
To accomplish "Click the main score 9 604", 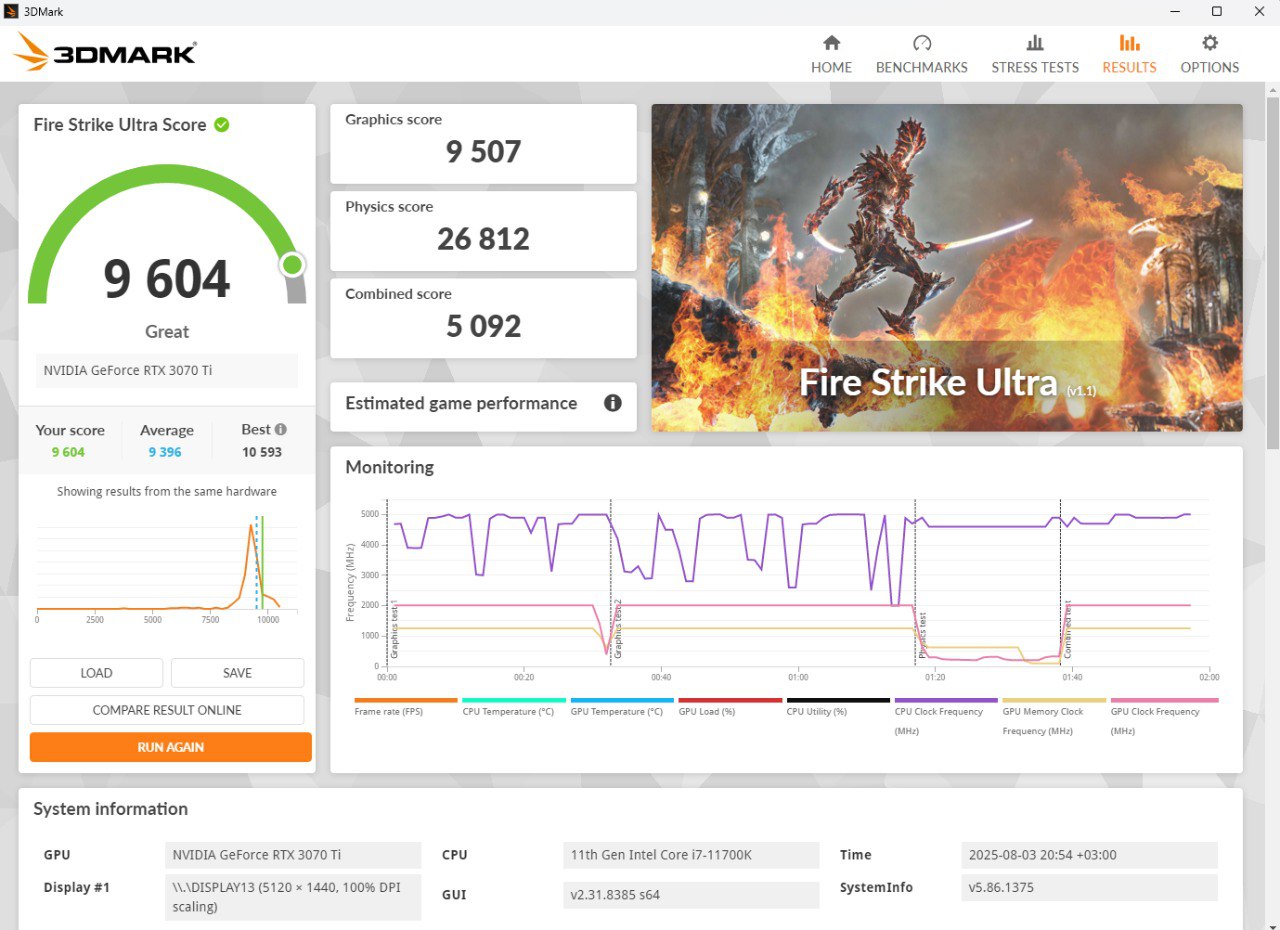I will pos(167,279).
